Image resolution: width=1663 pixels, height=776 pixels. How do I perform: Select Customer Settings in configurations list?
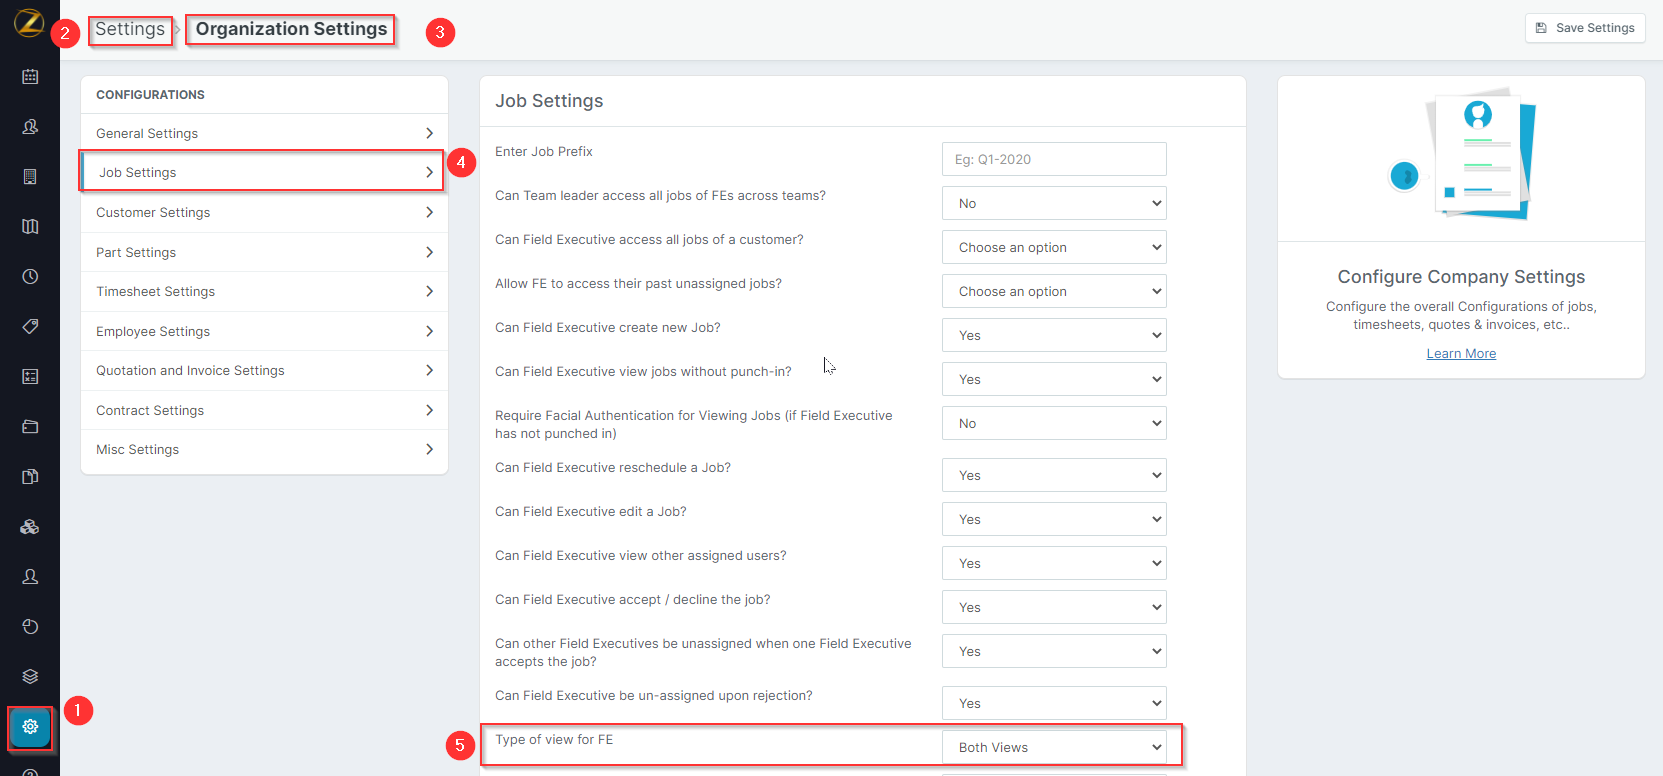coord(264,213)
